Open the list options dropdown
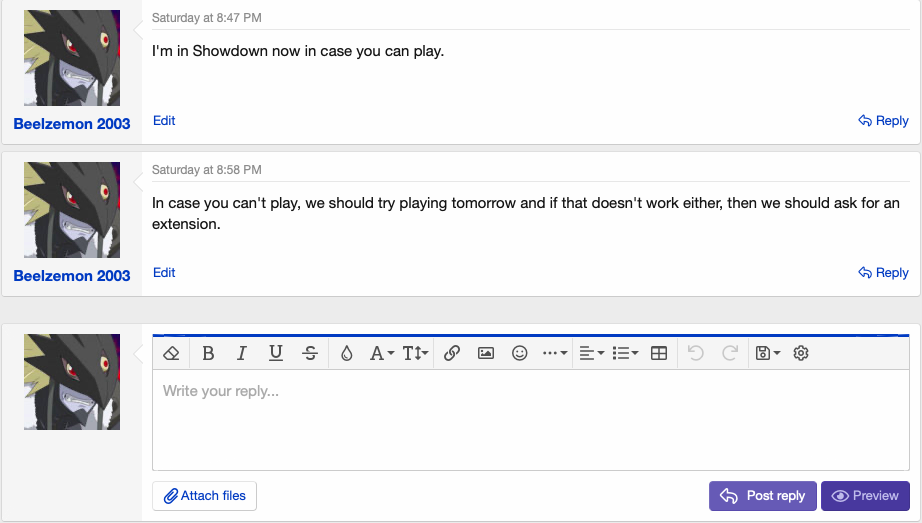Image resolution: width=922 pixels, height=523 pixels. click(625, 353)
